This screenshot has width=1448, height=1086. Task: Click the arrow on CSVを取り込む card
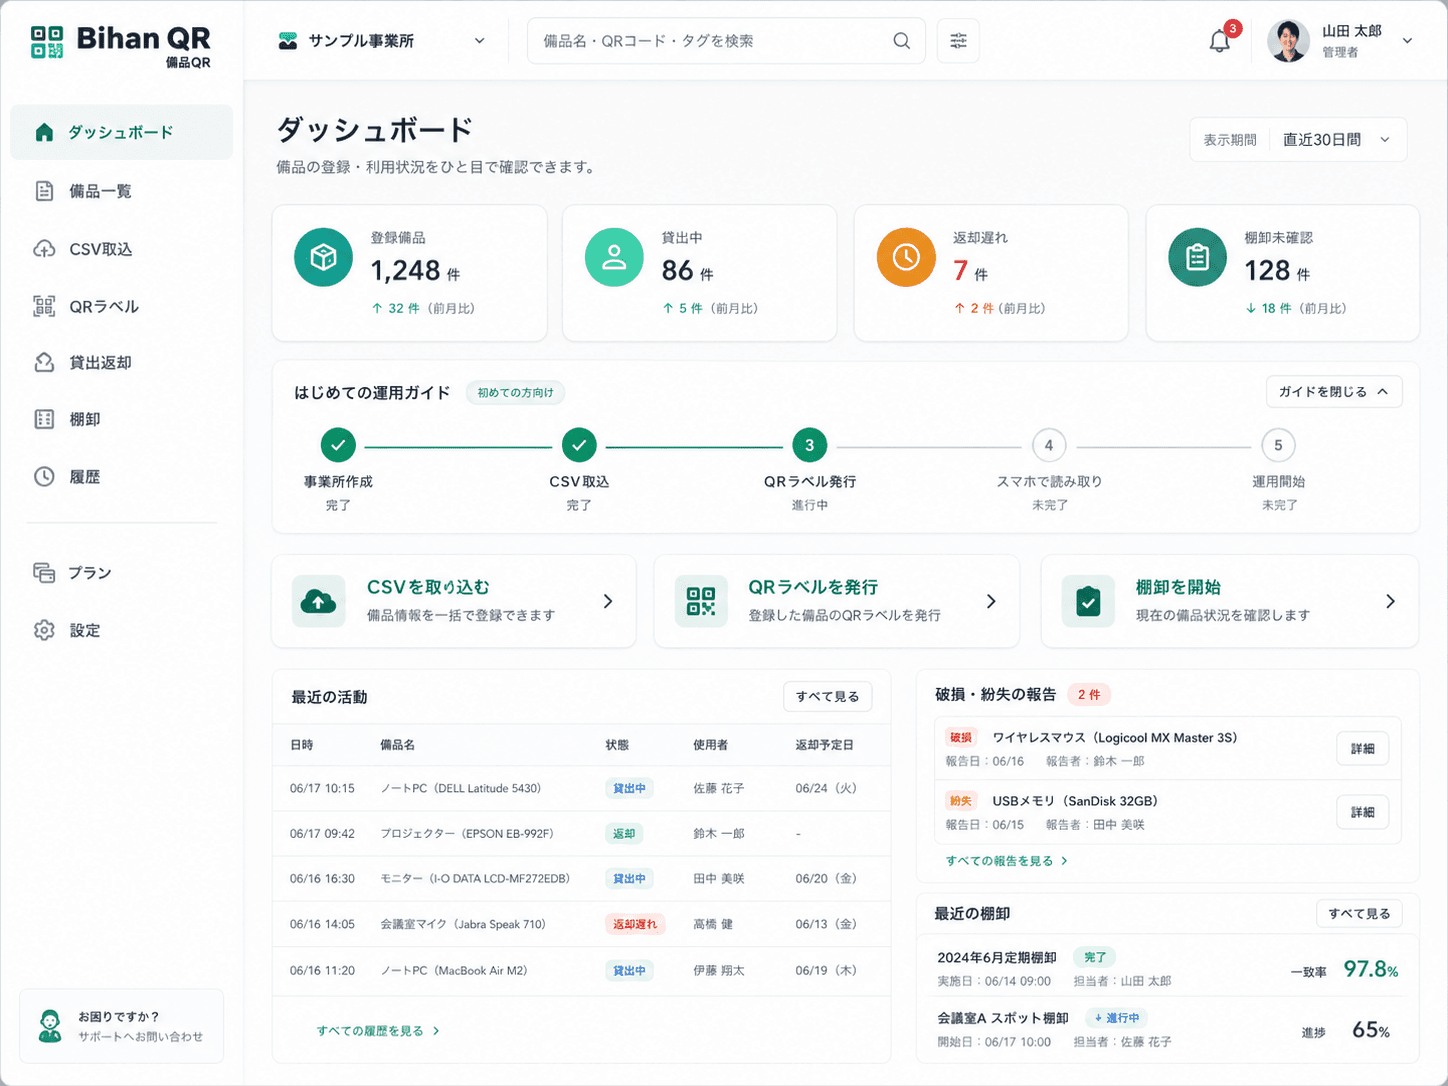point(608,601)
